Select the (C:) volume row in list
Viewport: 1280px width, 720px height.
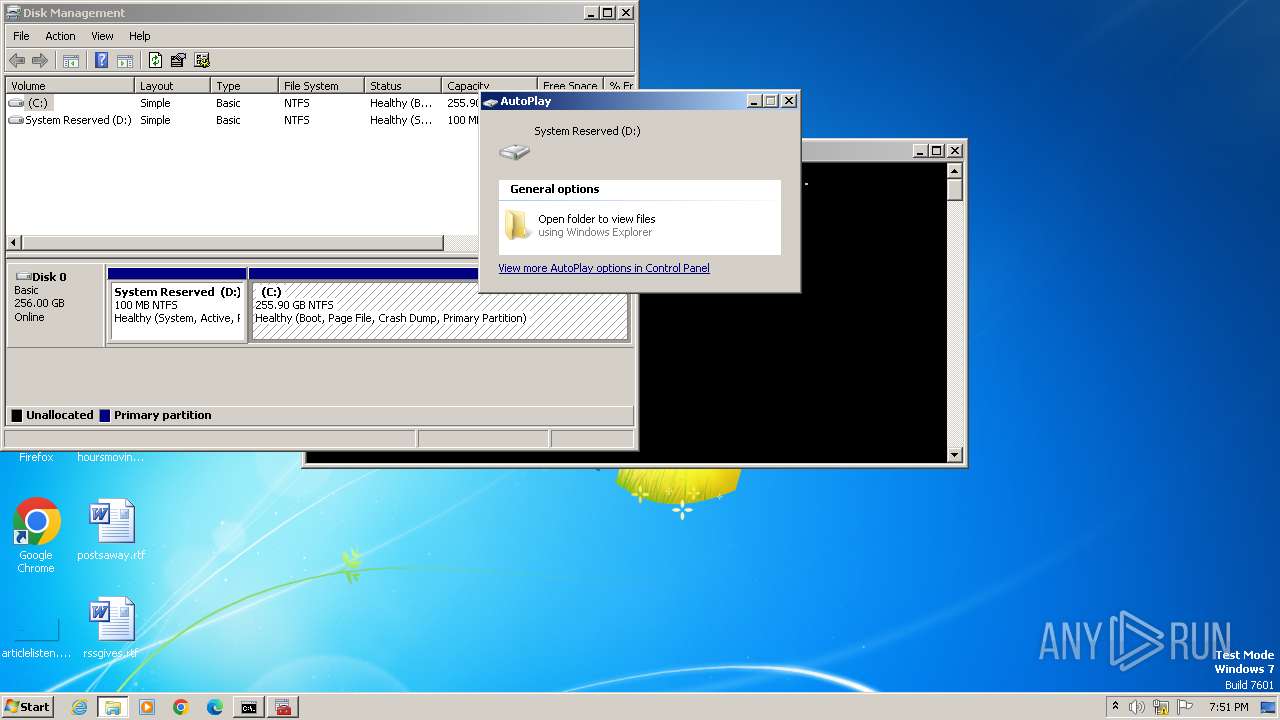coord(243,103)
